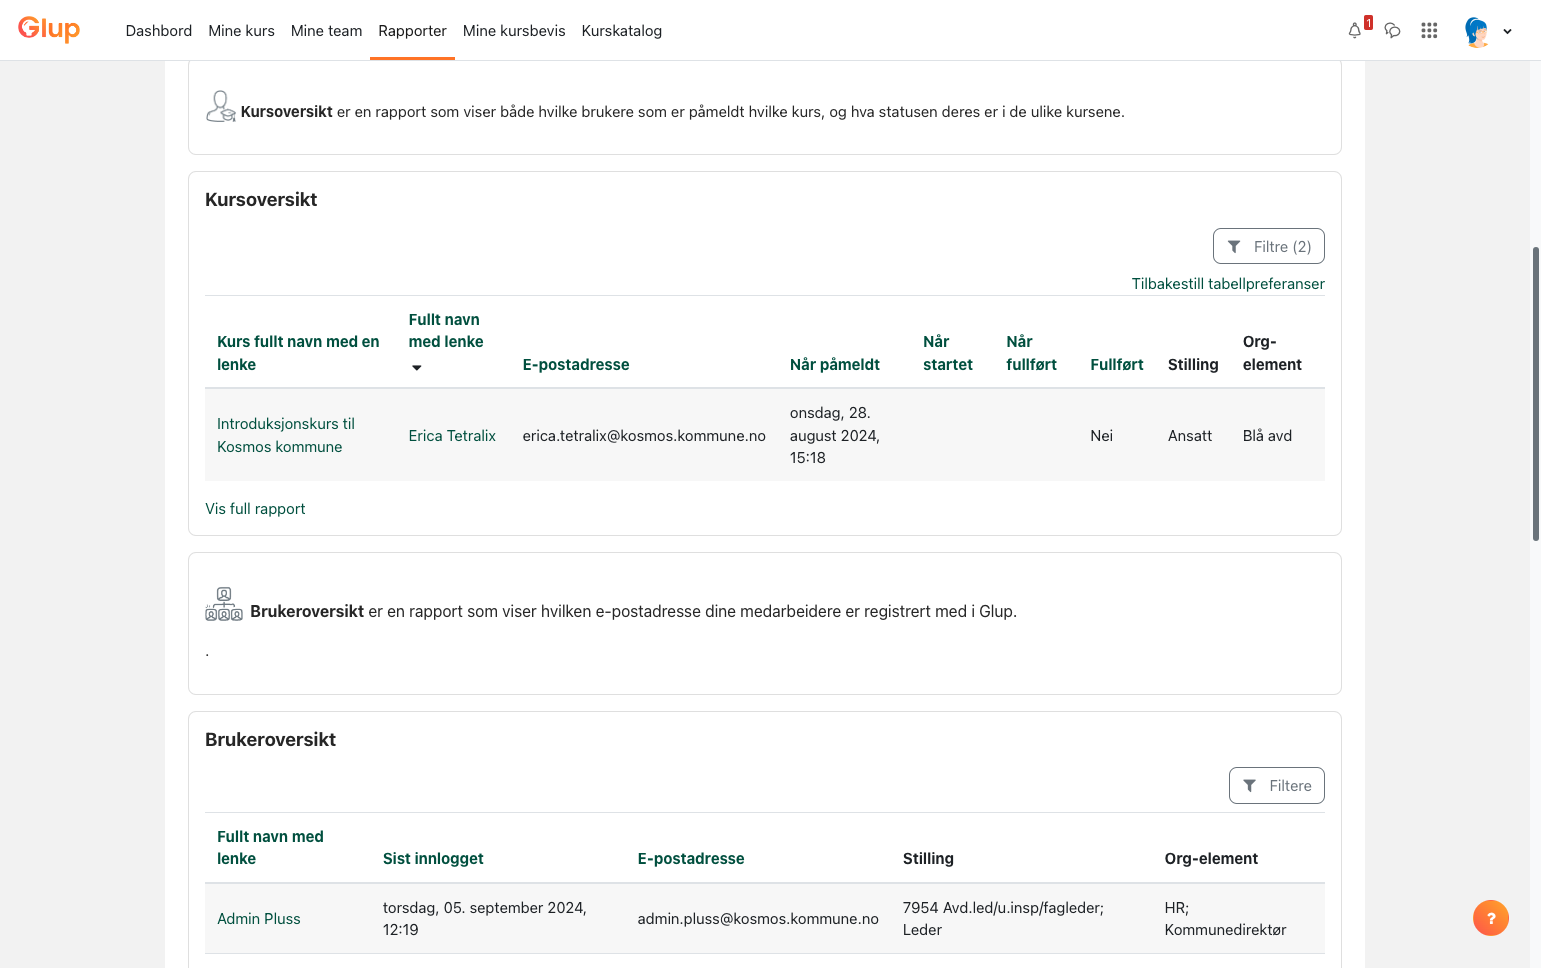Click Vis full rapport
The height and width of the screenshot is (968, 1541).
[x=255, y=508]
